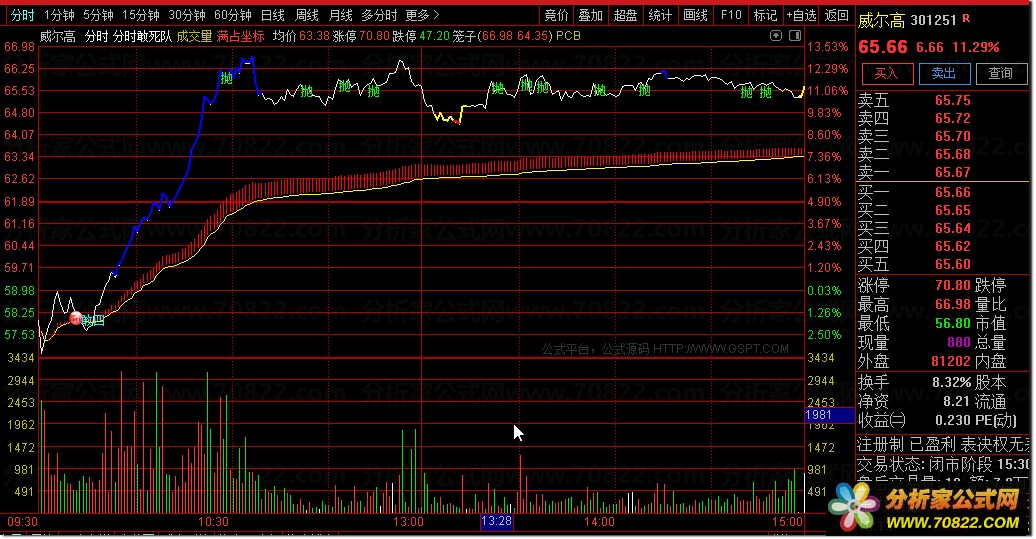Open the 竞价 auction view
Viewport: 1036px width, 539px height.
(x=556, y=15)
